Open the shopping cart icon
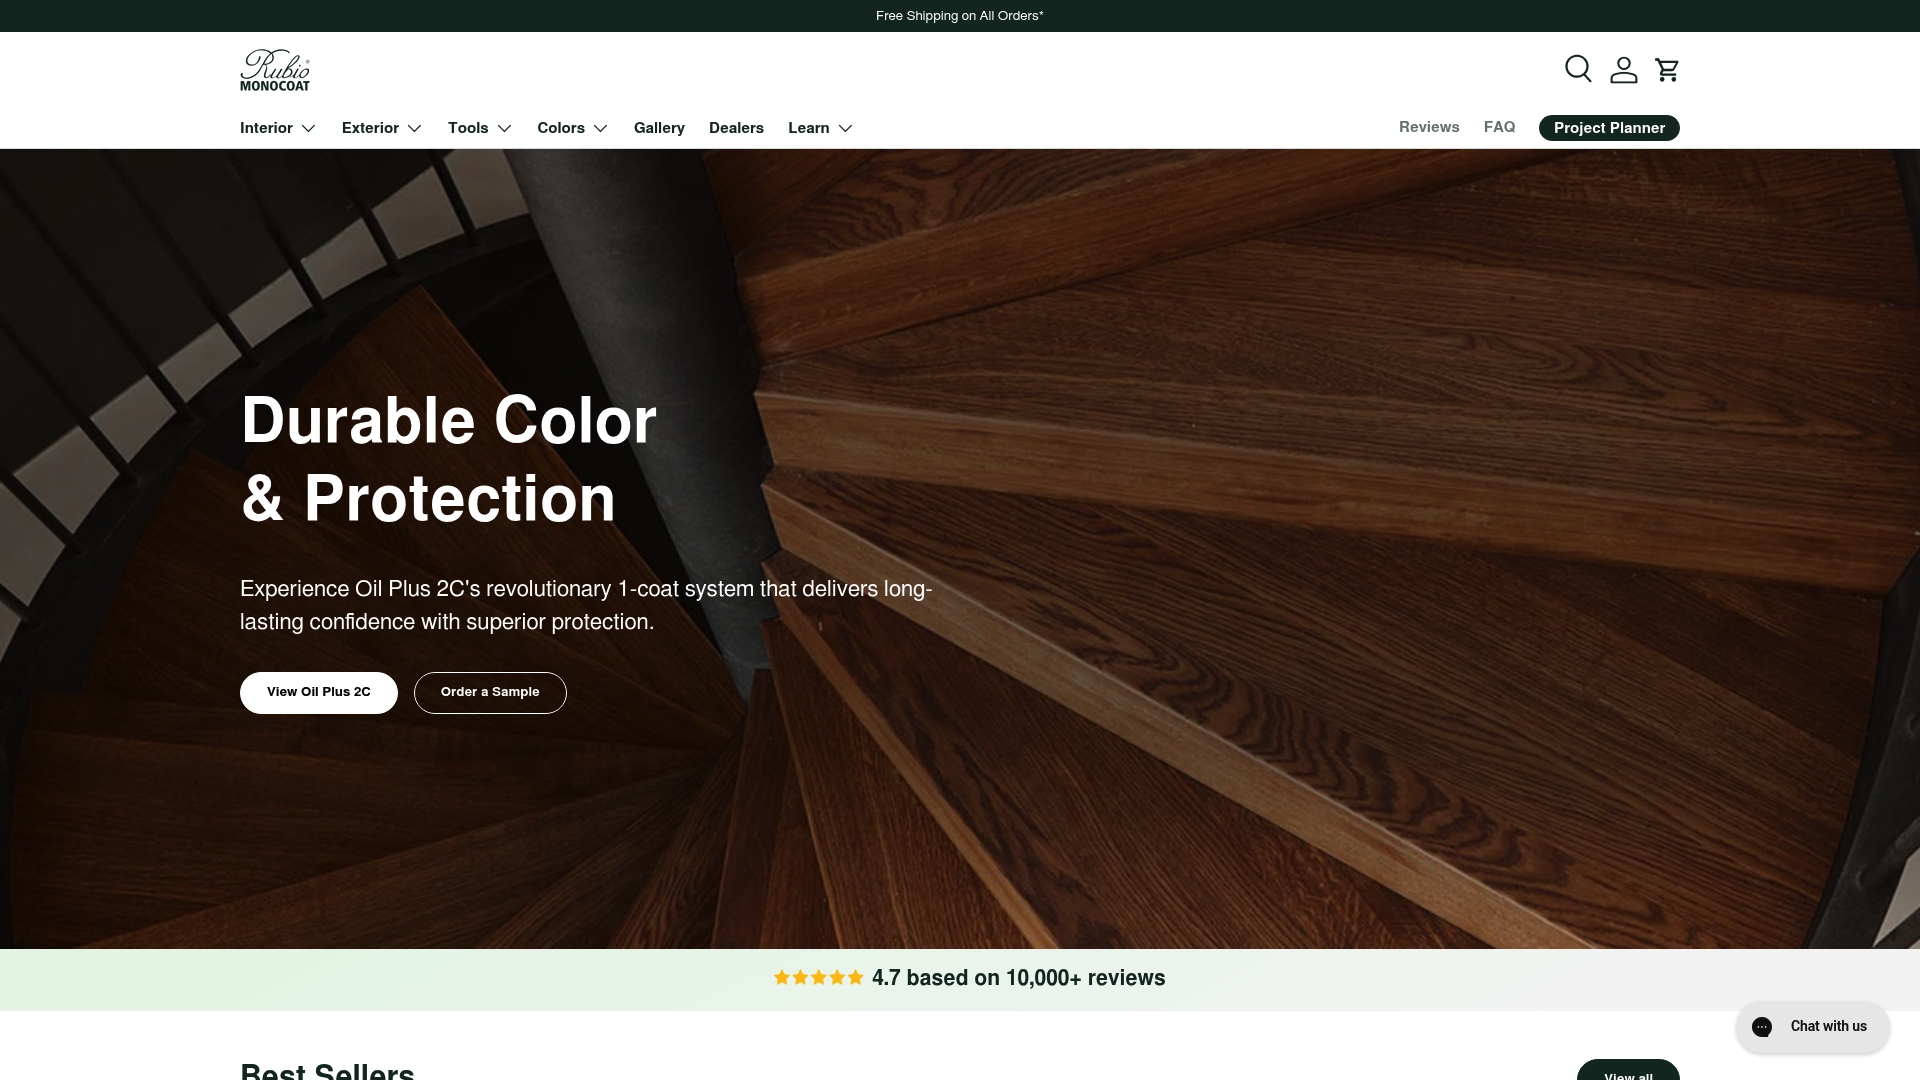This screenshot has height=1080, width=1920. pyautogui.click(x=1668, y=69)
